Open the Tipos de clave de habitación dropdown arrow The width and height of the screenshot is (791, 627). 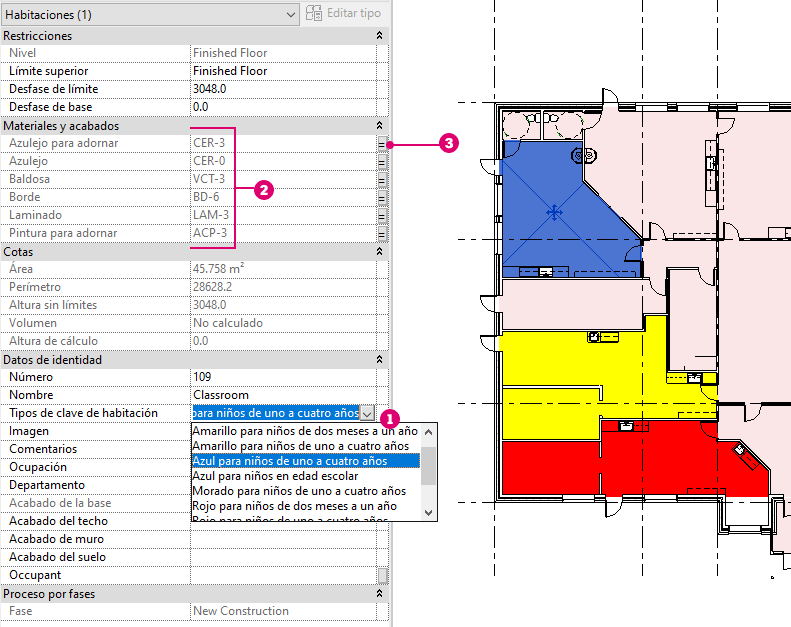point(367,414)
